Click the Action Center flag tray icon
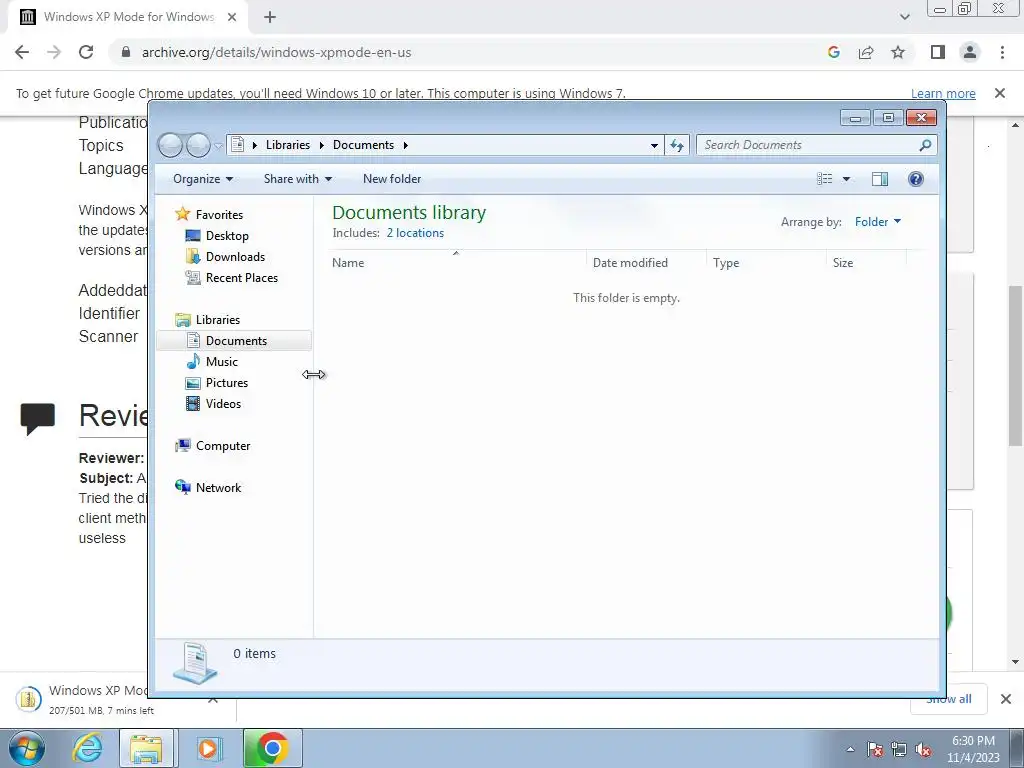Viewport: 1024px width, 768px height. tap(875, 750)
